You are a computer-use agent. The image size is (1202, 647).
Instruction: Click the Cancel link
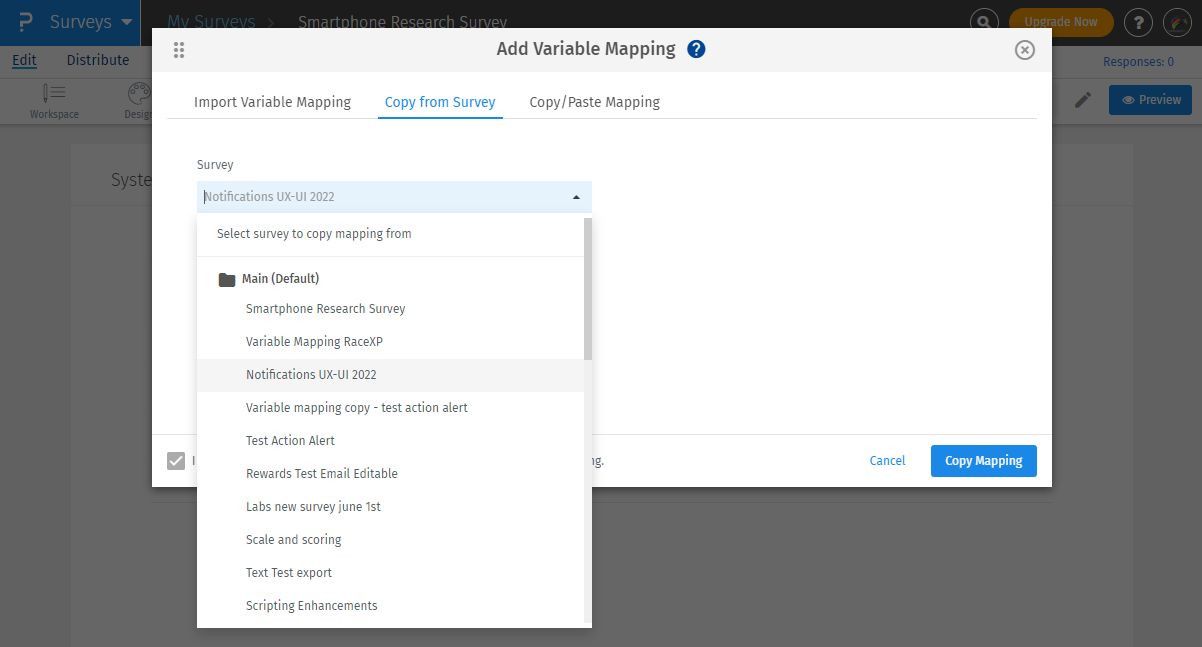tap(887, 461)
